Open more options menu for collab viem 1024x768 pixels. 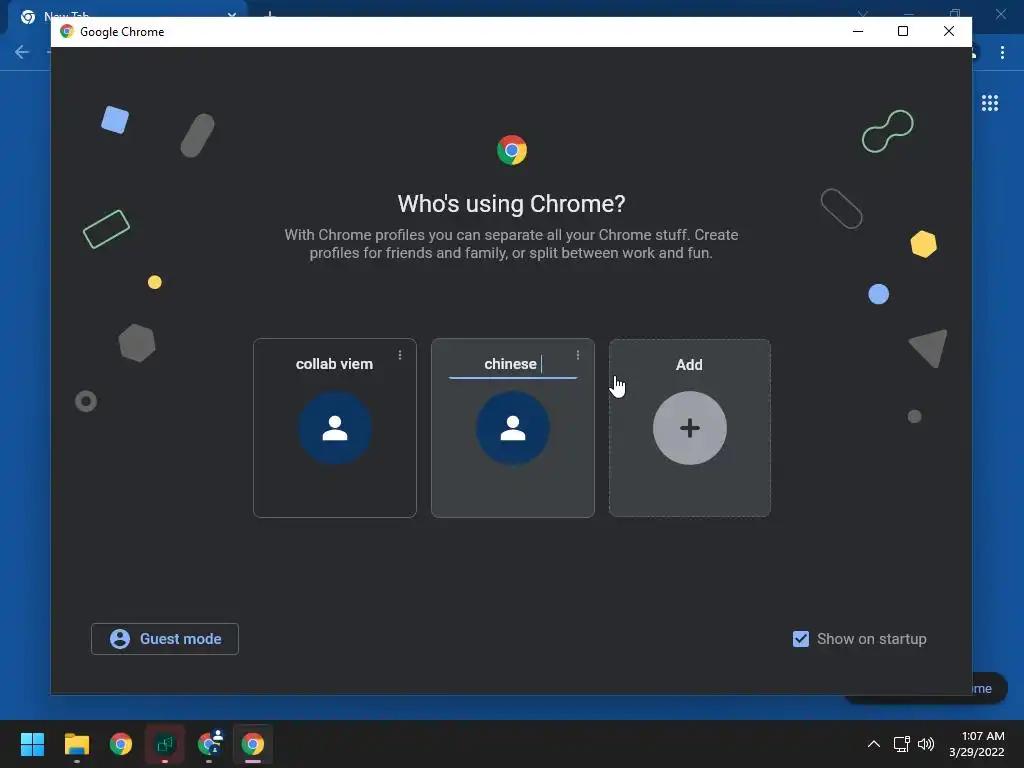[x=400, y=355]
